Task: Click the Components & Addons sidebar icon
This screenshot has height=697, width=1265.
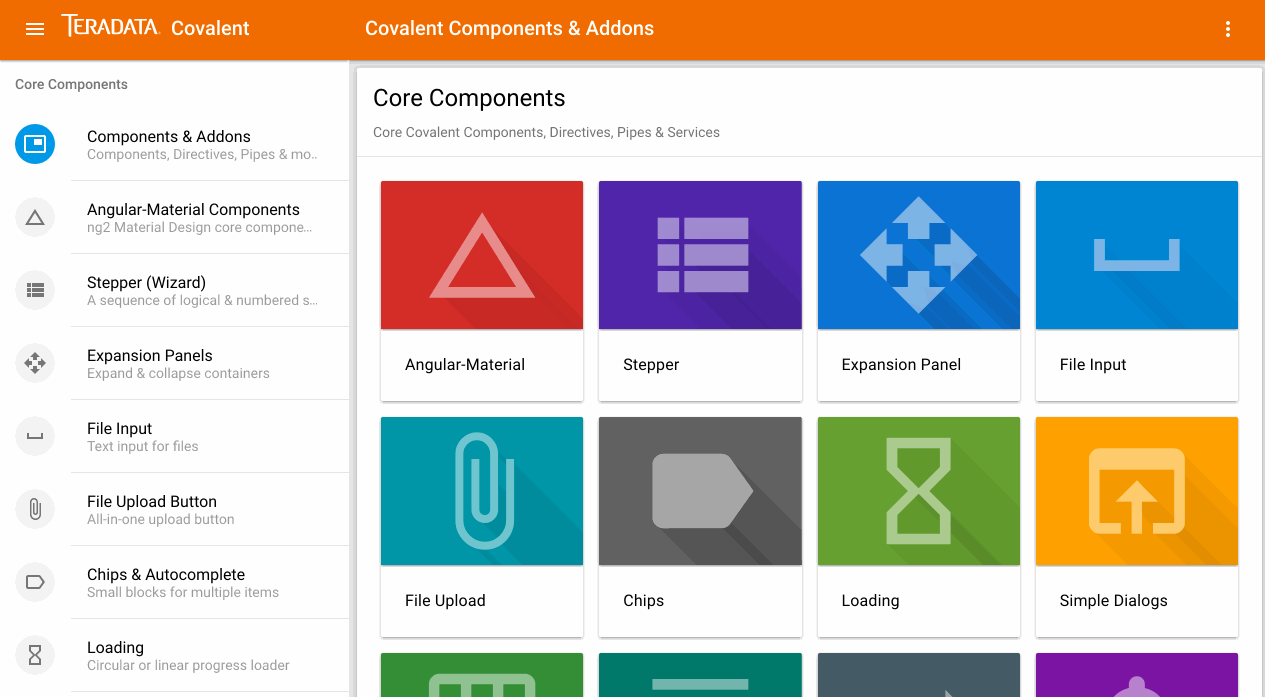Action: pyautogui.click(x=35, y=144)
